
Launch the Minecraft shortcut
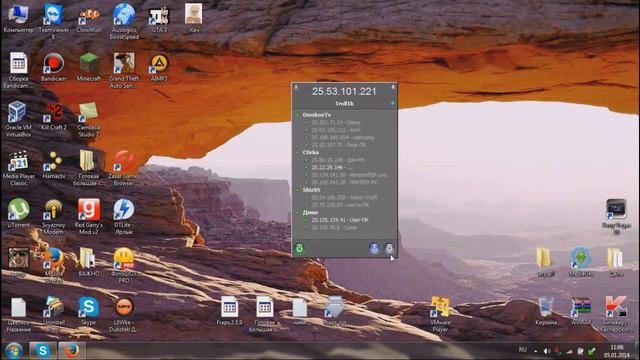89,67
